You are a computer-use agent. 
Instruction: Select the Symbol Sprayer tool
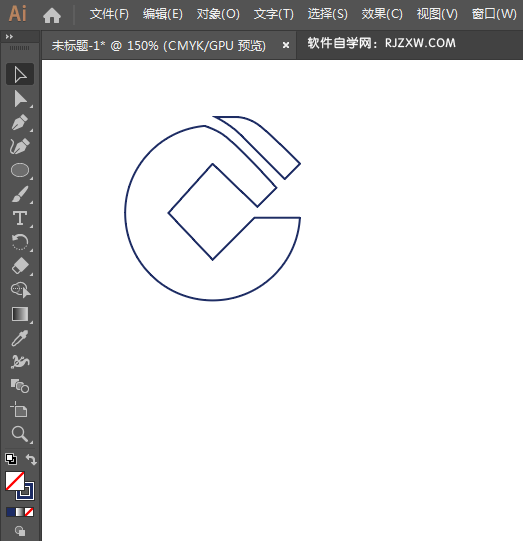click(x=20, y=362)
